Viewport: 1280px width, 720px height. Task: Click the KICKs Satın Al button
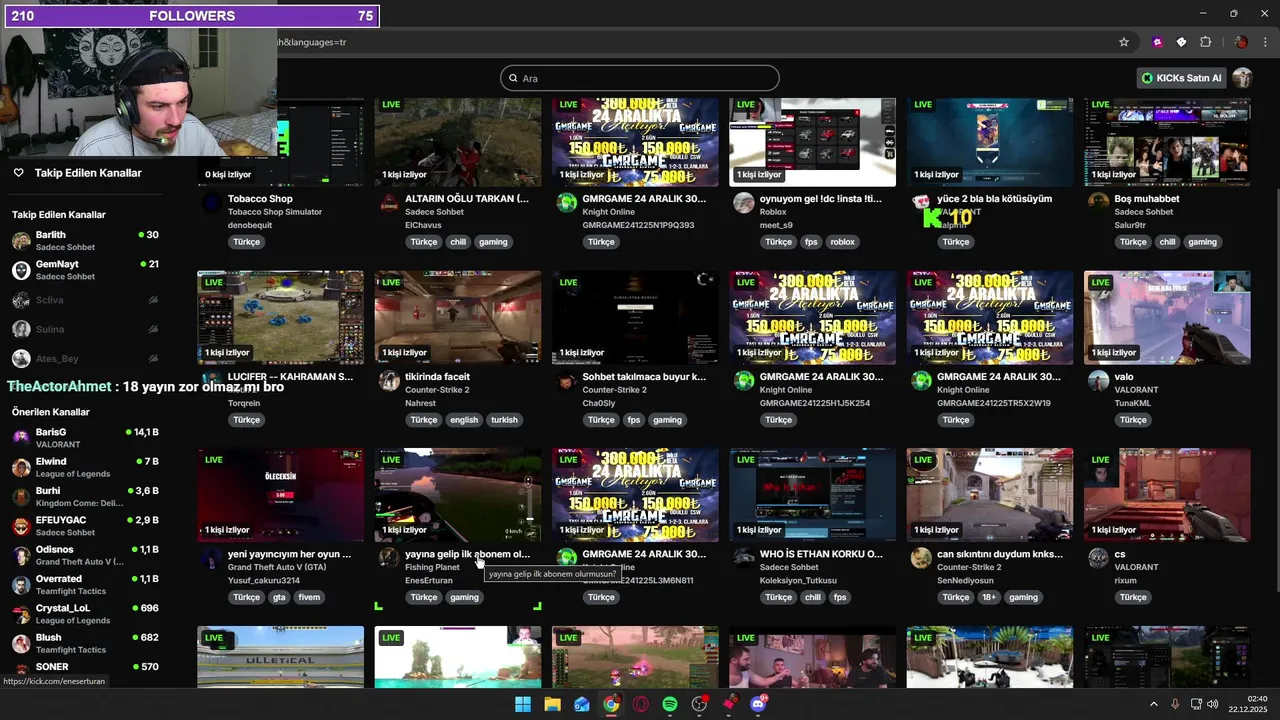1182,78
